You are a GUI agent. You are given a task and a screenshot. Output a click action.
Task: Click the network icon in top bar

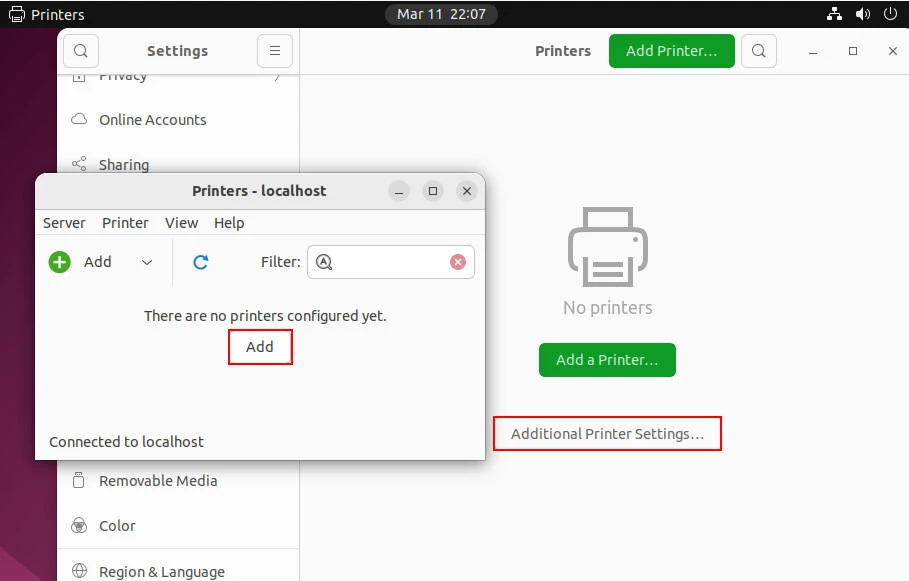[x=835, y=14]
